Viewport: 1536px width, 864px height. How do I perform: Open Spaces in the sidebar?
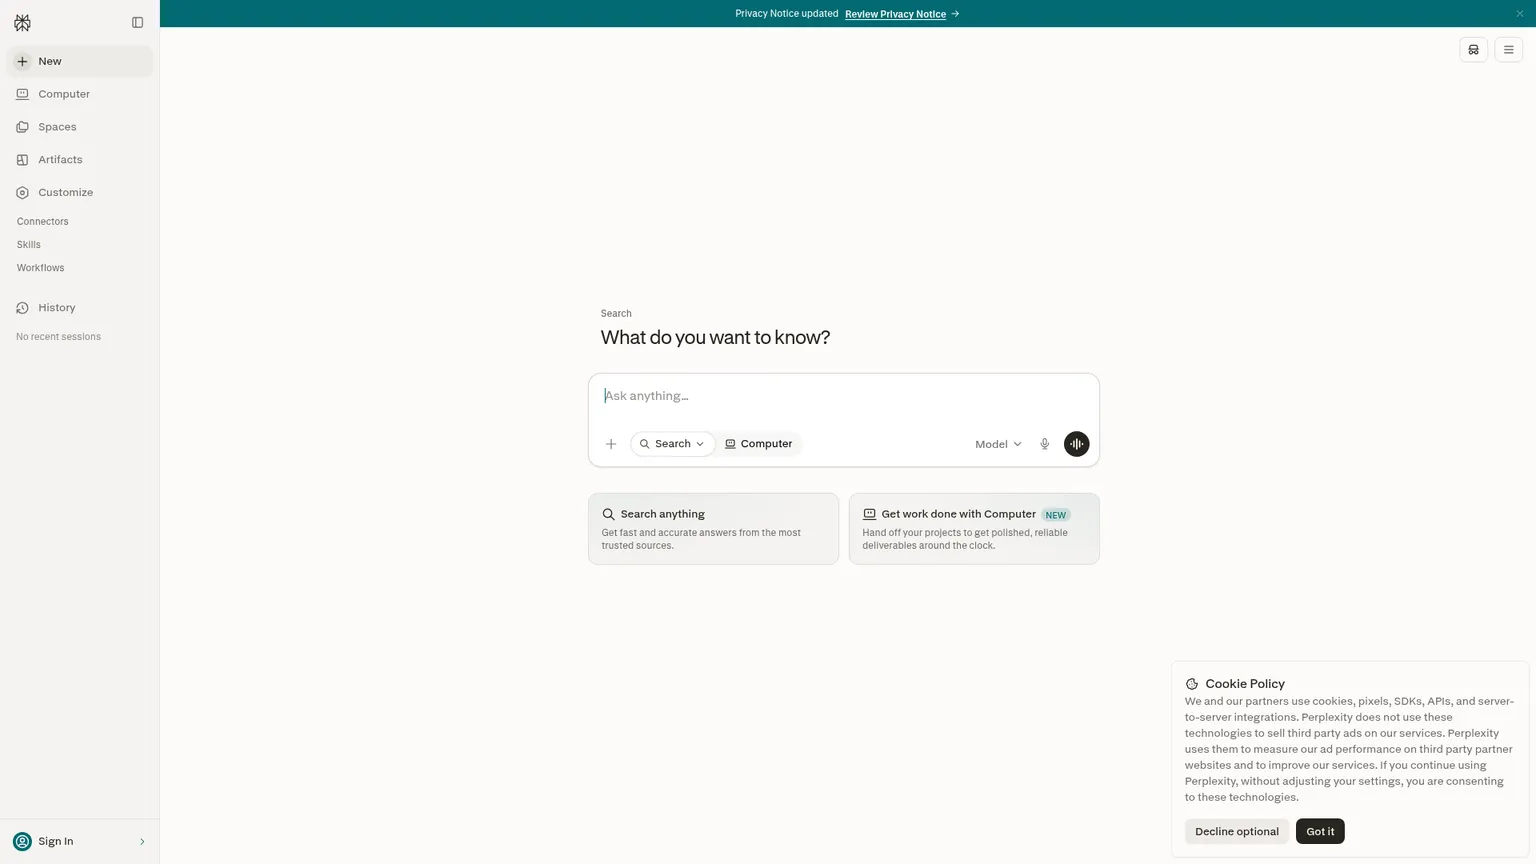(80, 127)
